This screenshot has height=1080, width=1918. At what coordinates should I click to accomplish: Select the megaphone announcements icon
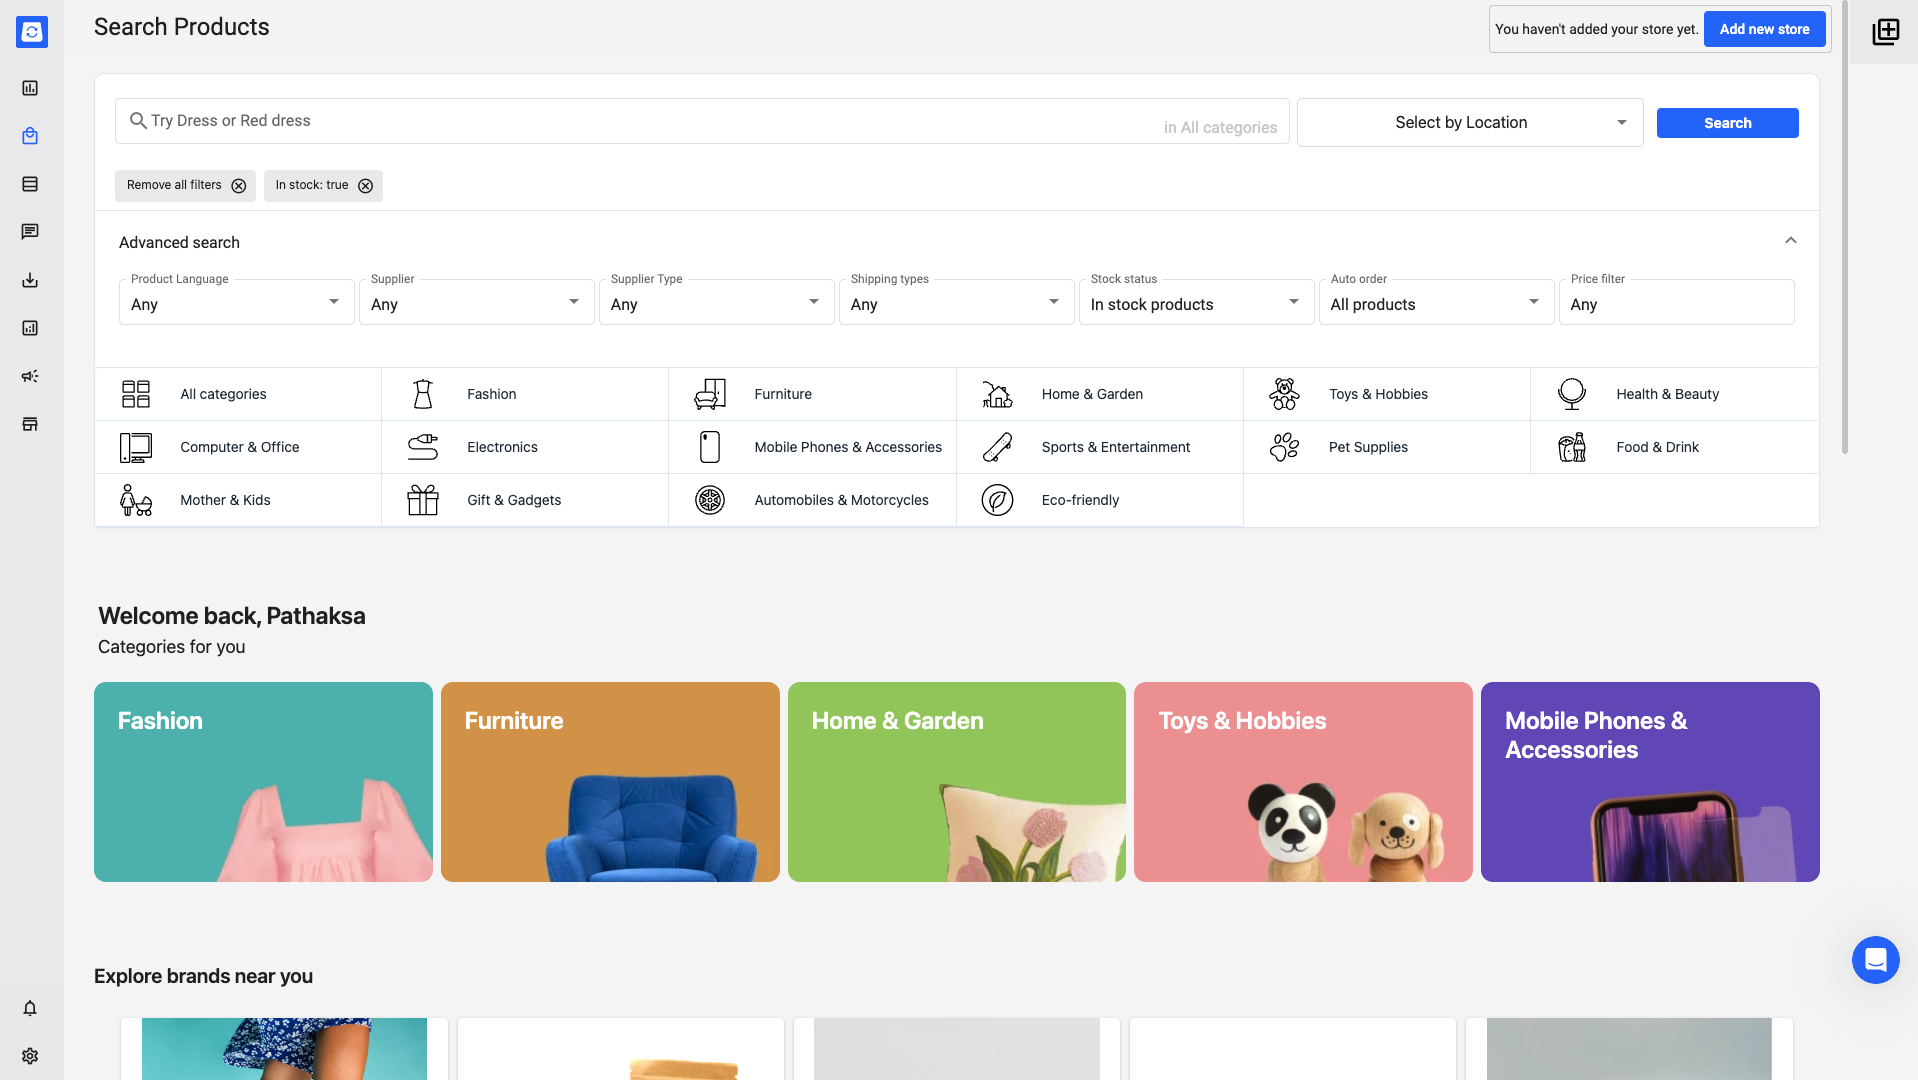pos(30,376)
